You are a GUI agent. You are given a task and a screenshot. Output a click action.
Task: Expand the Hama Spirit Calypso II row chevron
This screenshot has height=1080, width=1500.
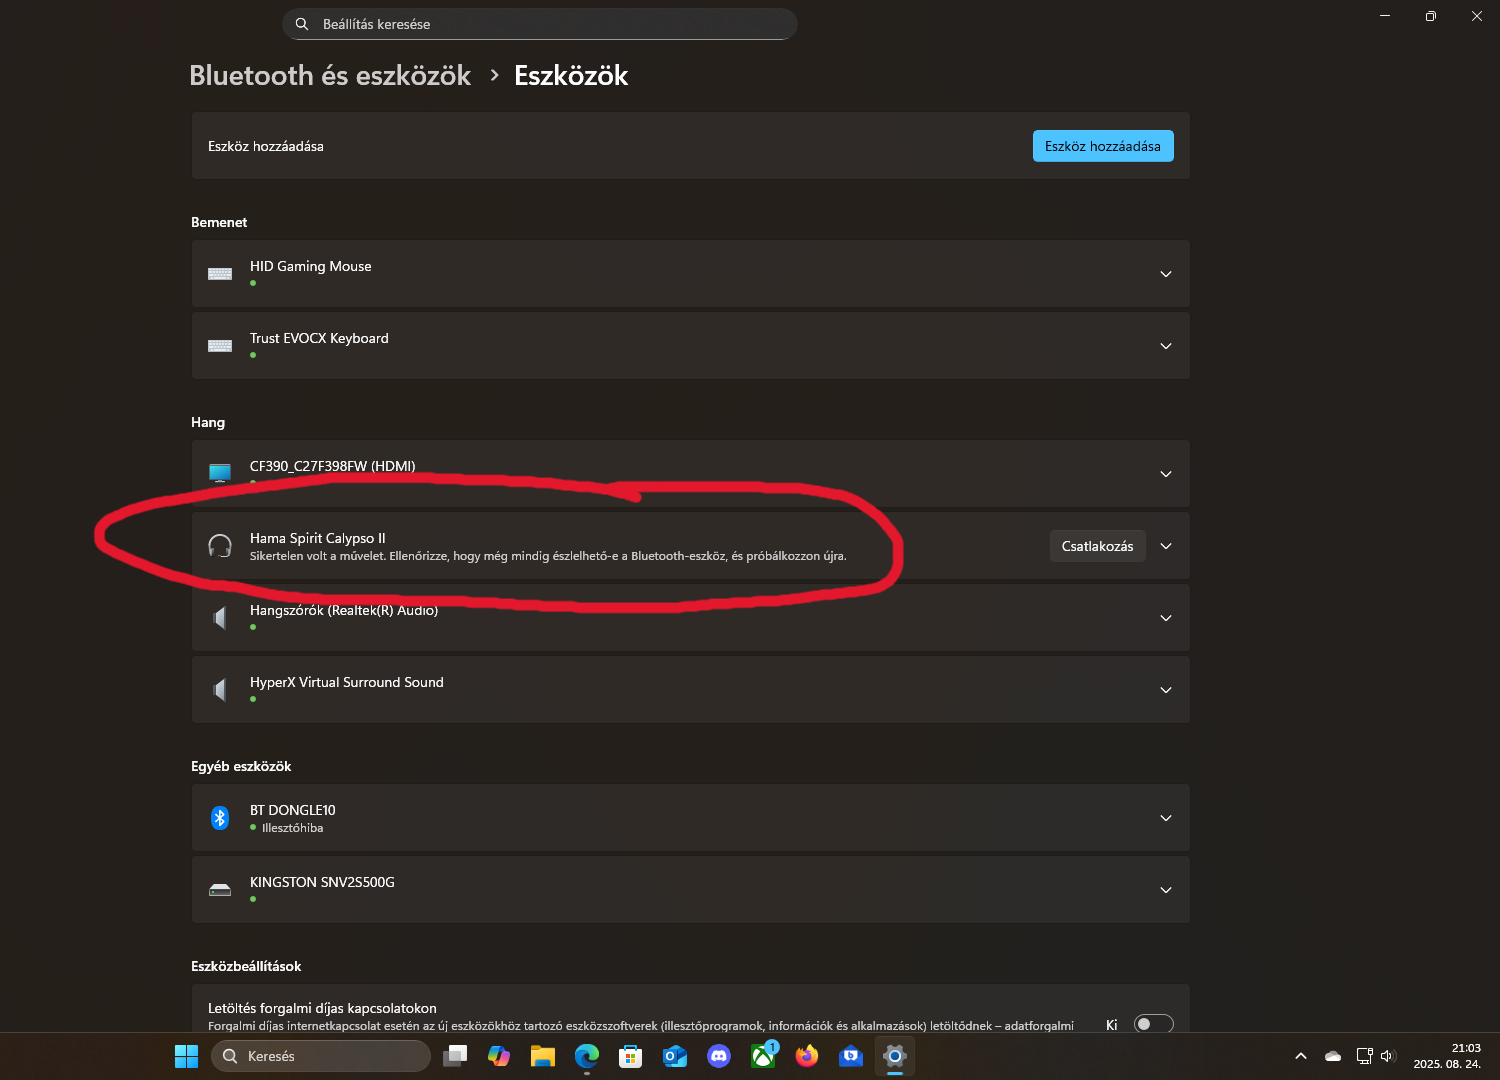1166,546
